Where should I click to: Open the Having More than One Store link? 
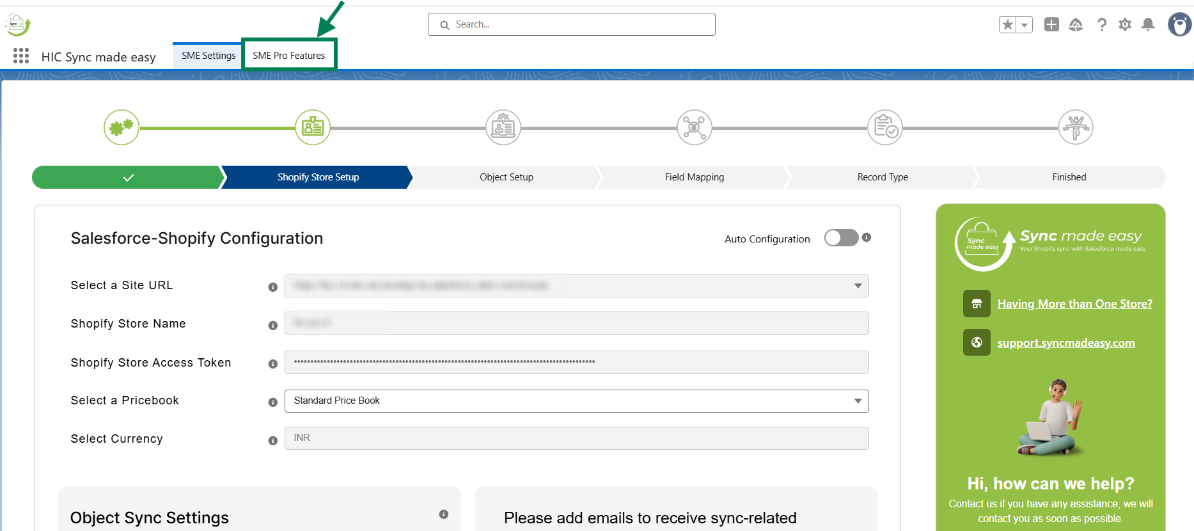tap(1075, 303)
